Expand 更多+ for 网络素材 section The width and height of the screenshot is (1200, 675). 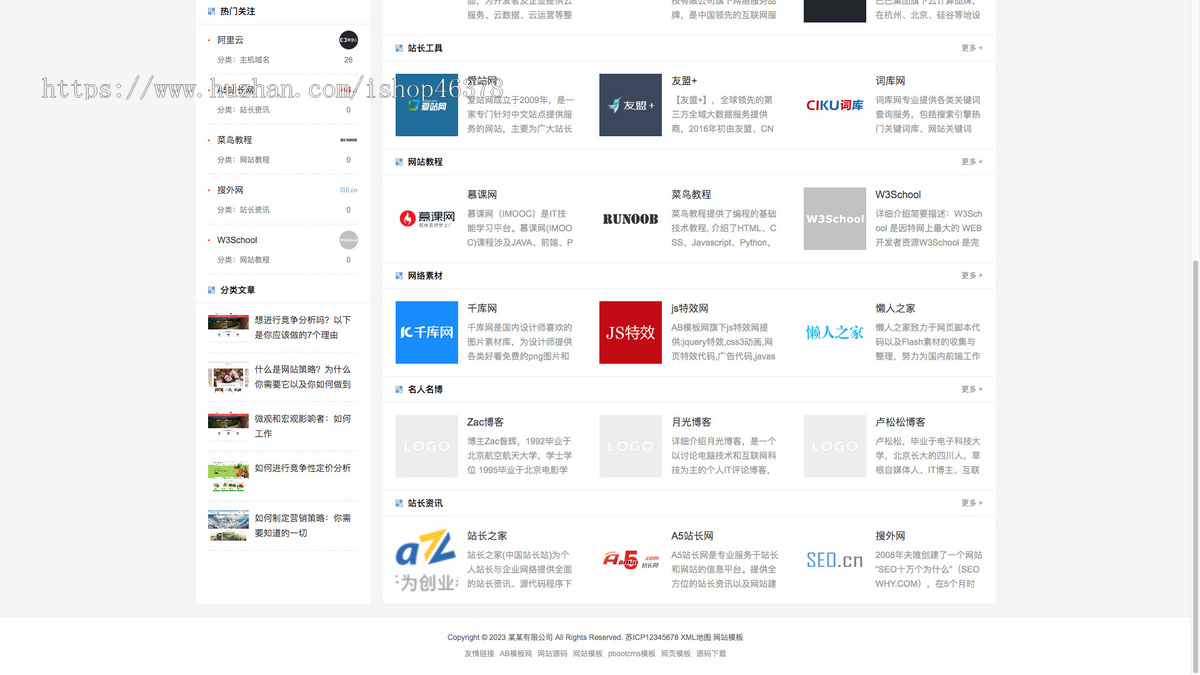click(972, 275)
